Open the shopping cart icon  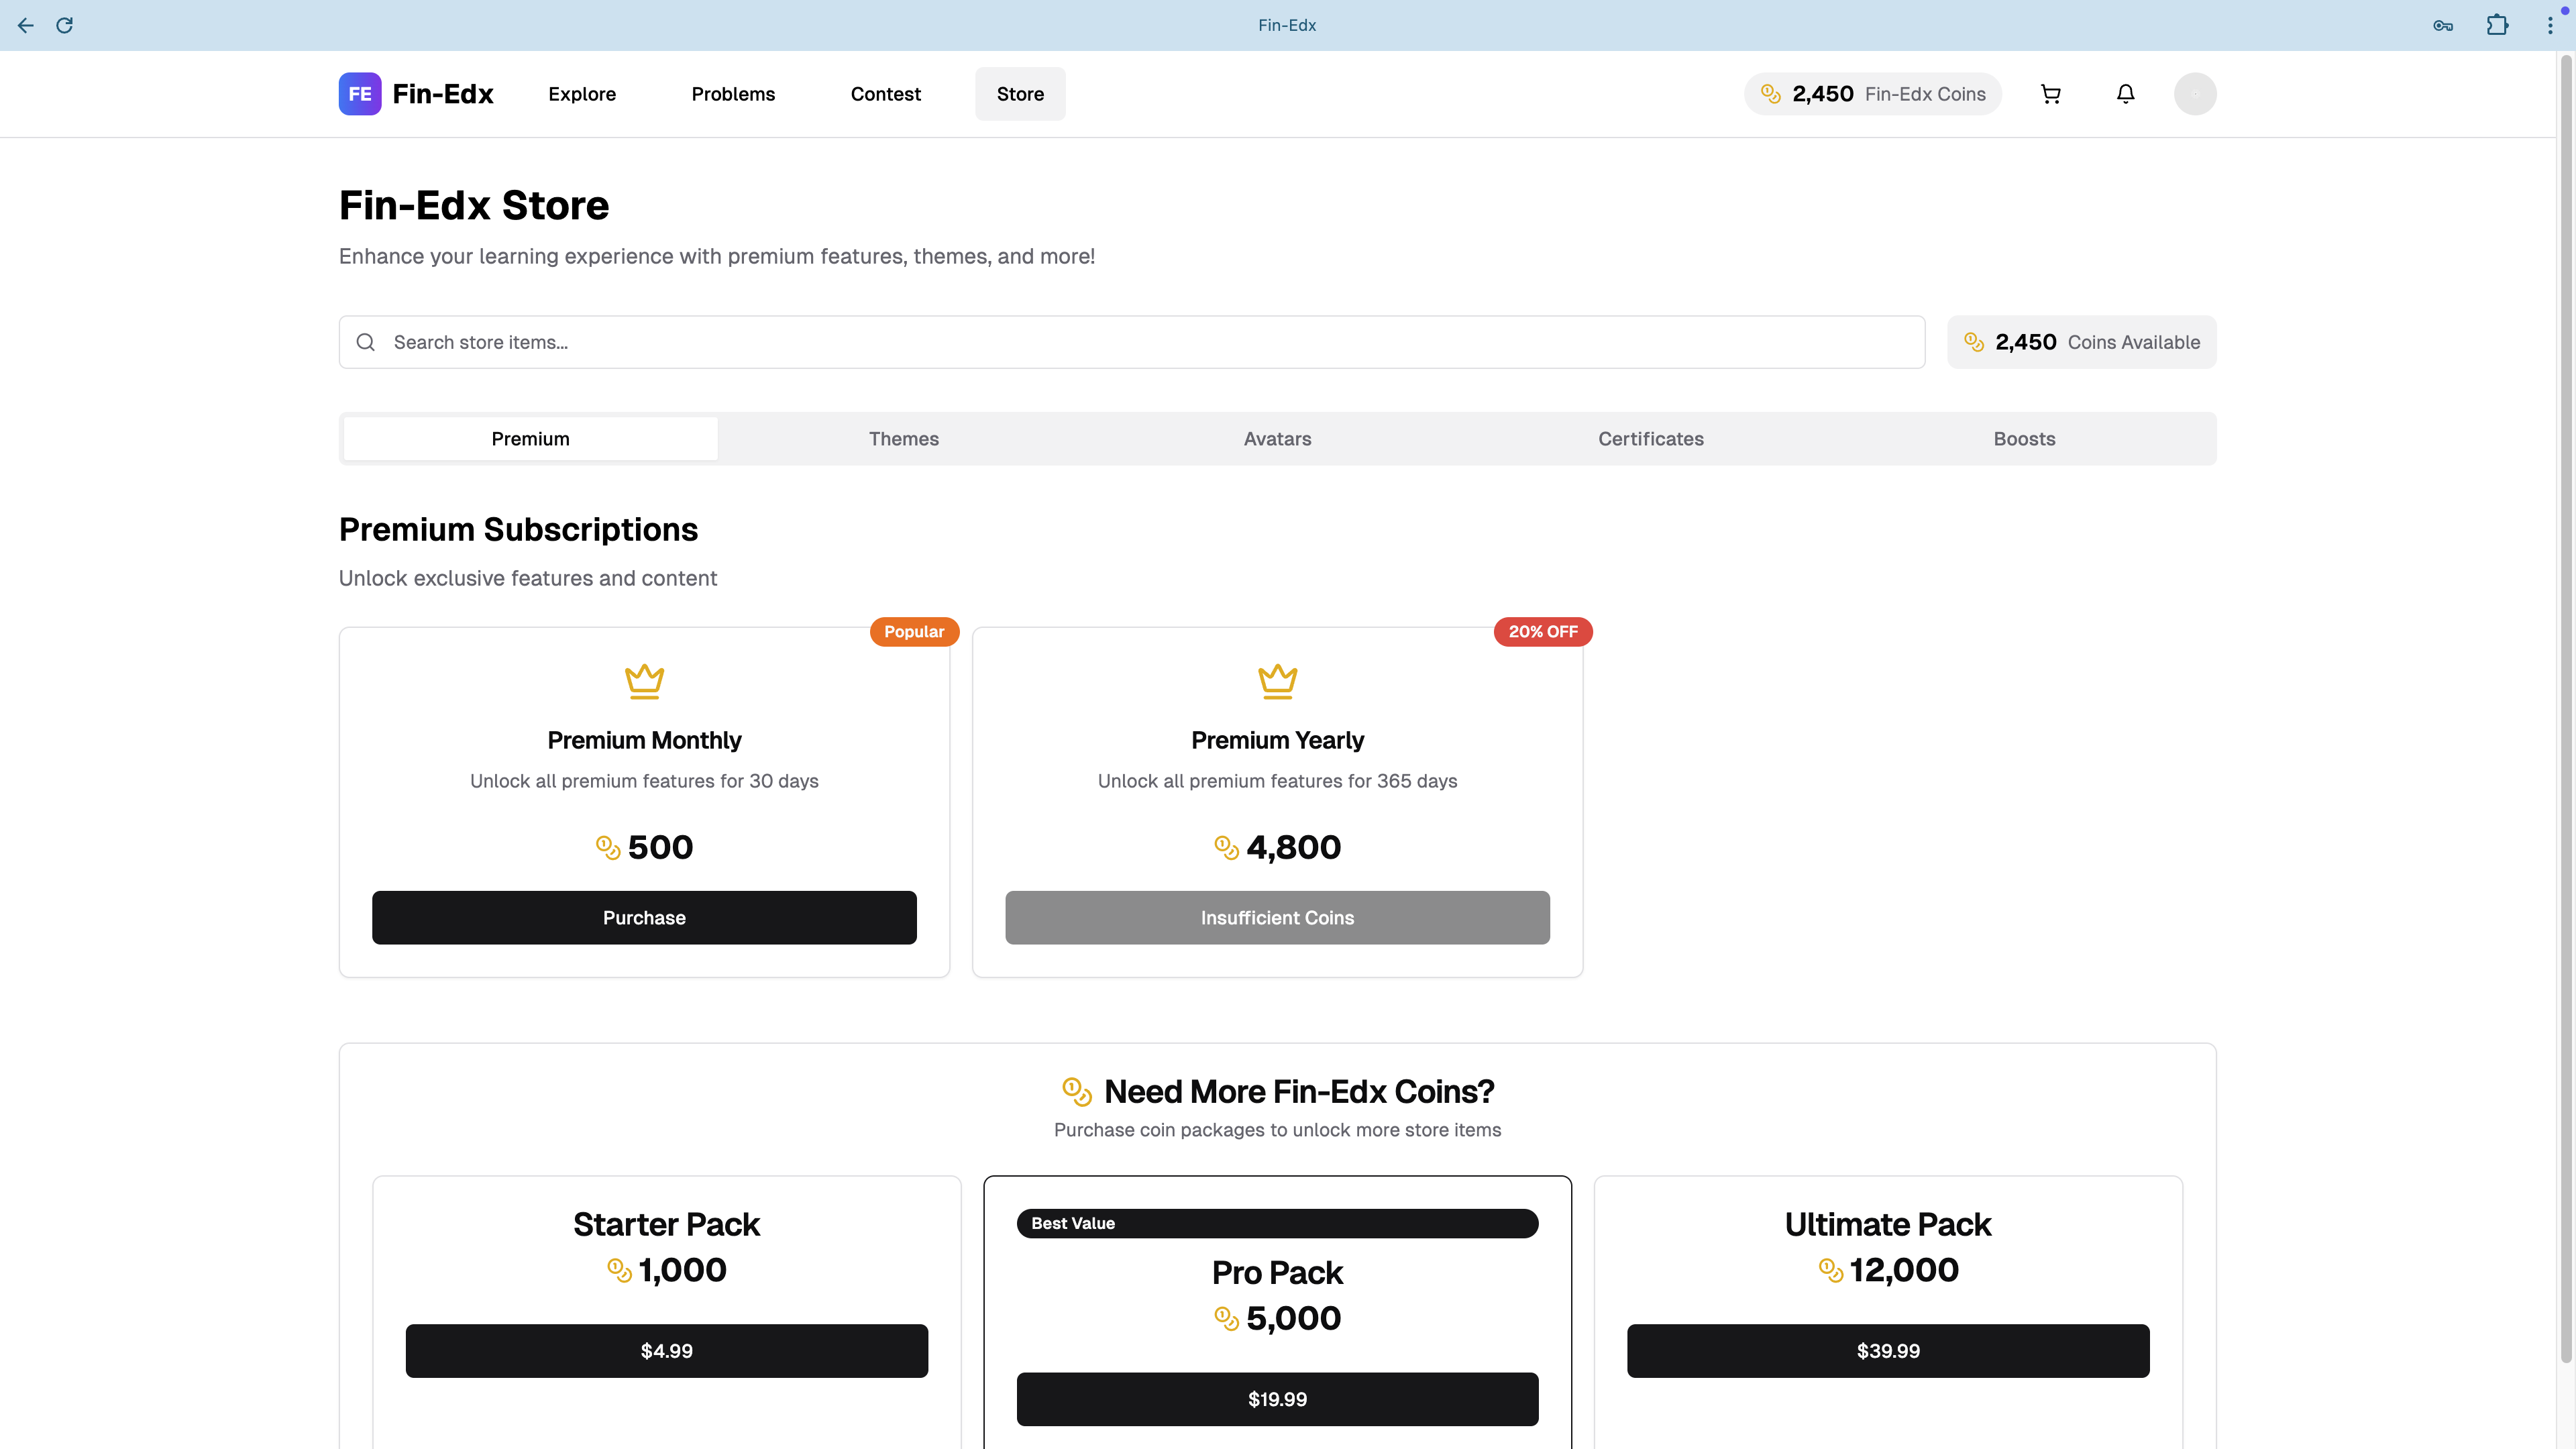click(x=2050, y=94)
